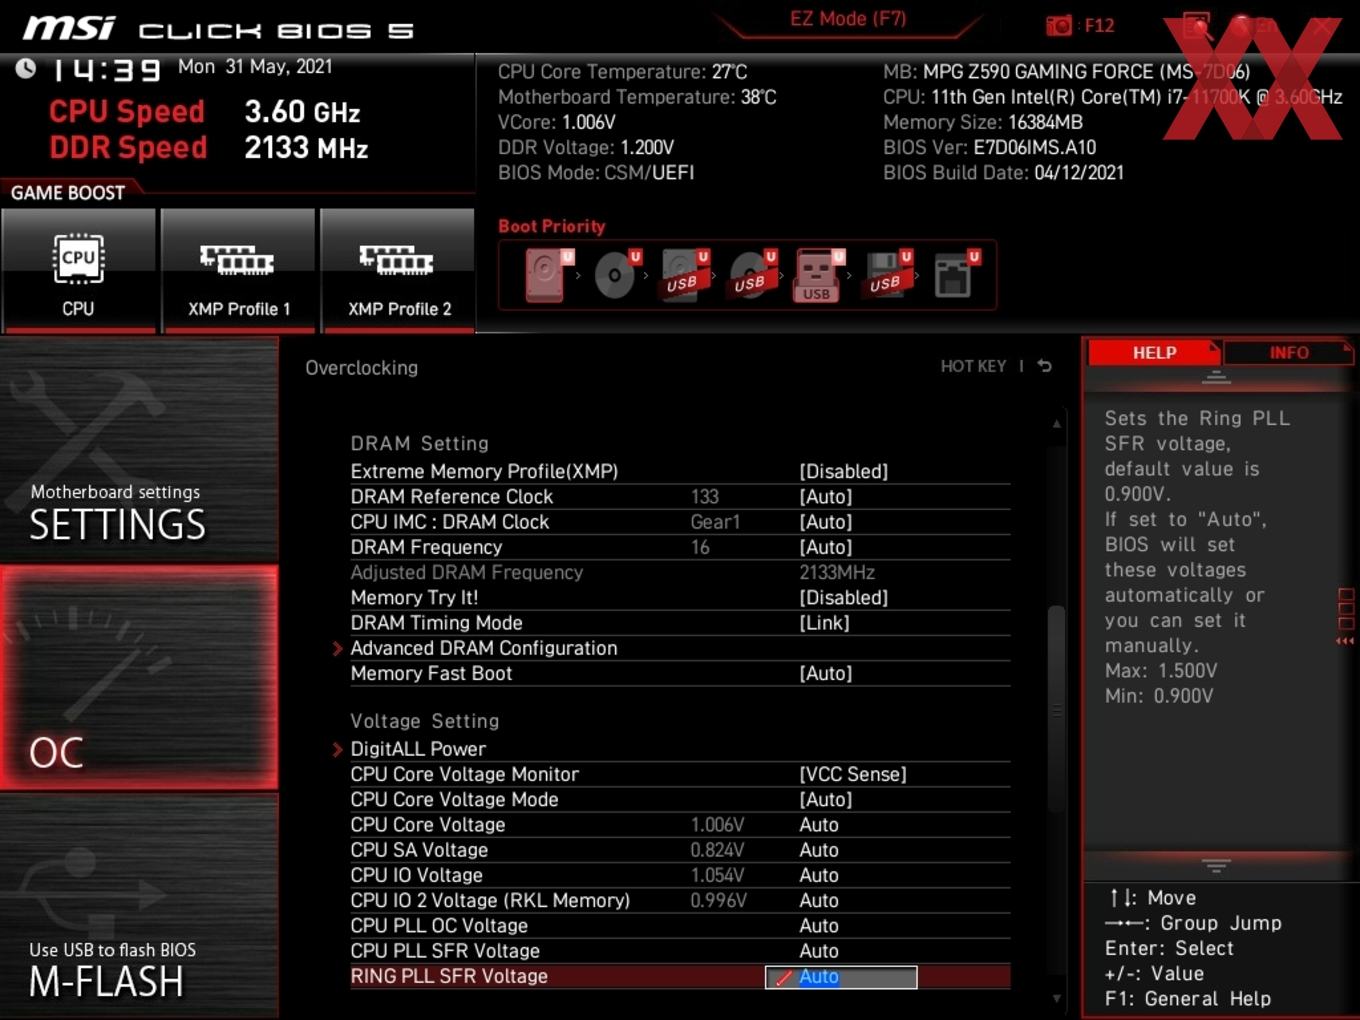The image size is (1360, 1020).
Task: Open DRAM Reference Clock [Auto] value
Action: [825, 496]
